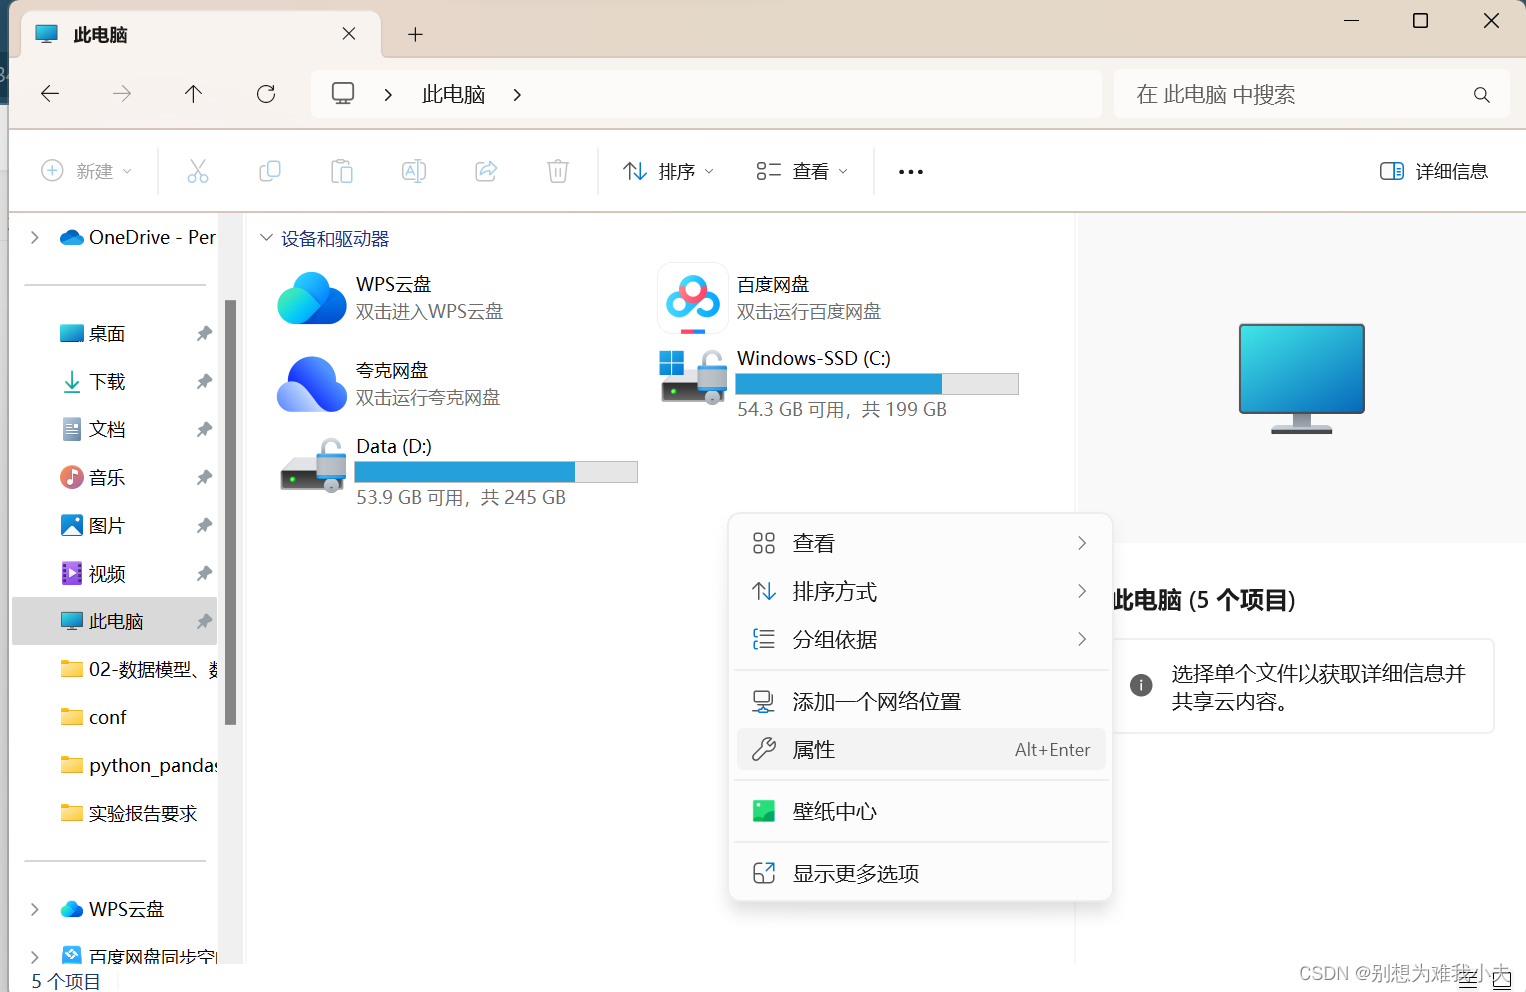Click the Delete icon in the toolbar

click(x=558, y=171)
